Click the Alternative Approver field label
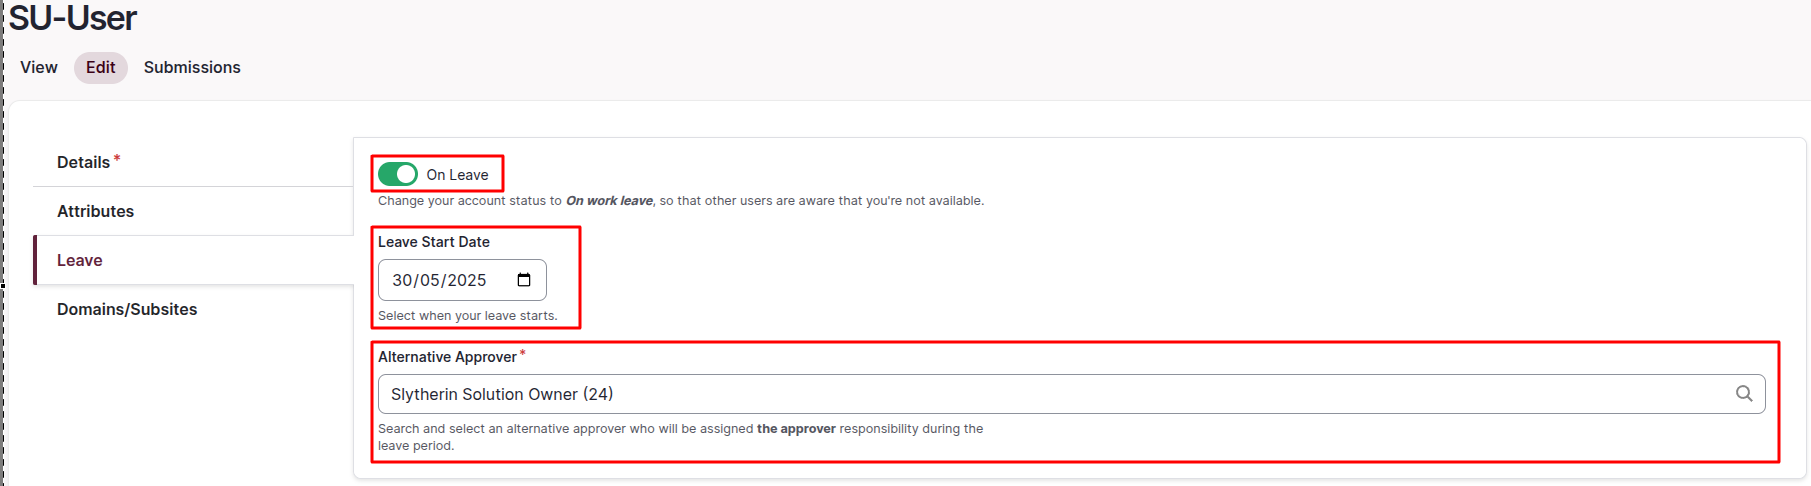The image size is (1811, 486). pos(447,357)
